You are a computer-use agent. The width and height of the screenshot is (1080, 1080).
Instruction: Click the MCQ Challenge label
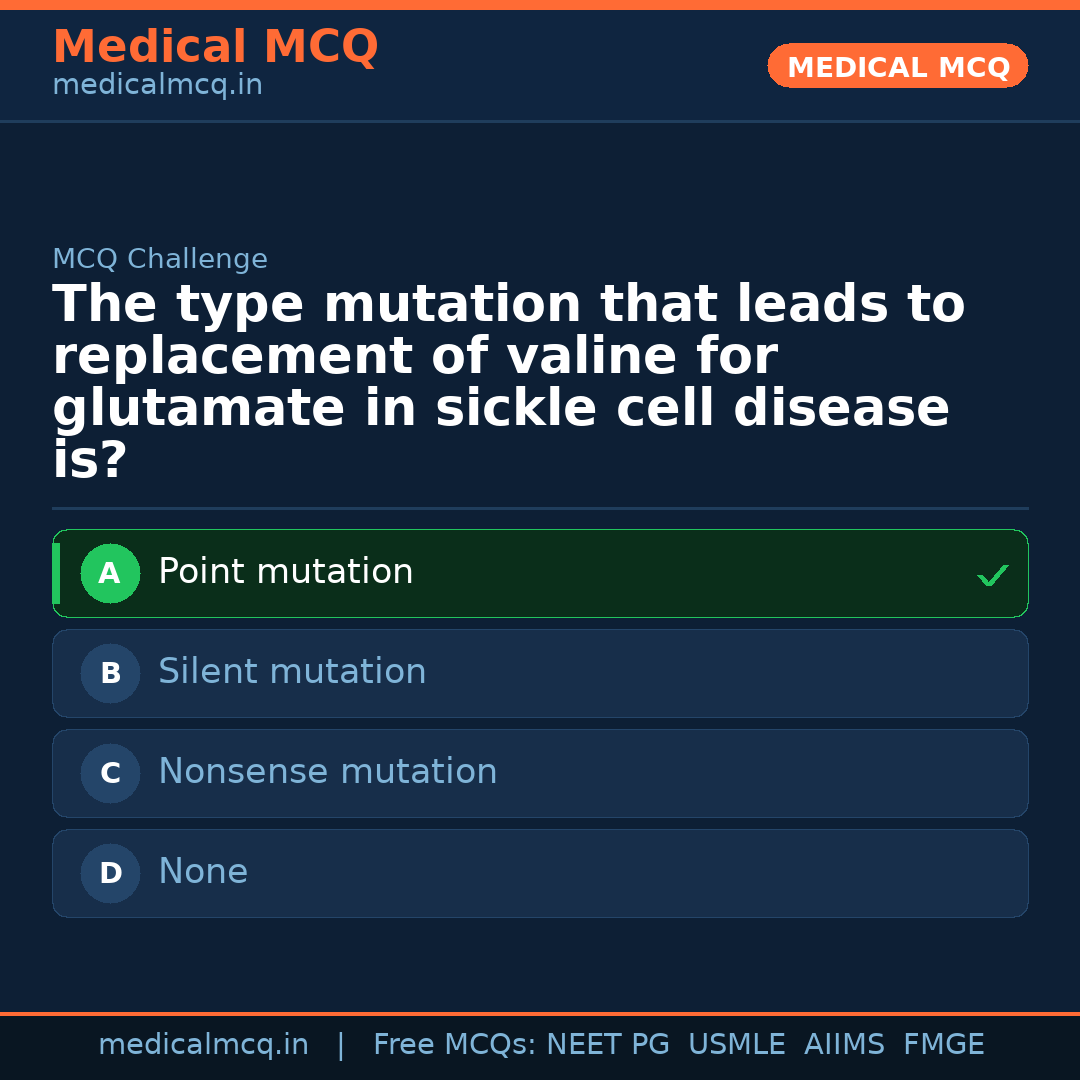point(160,260)
